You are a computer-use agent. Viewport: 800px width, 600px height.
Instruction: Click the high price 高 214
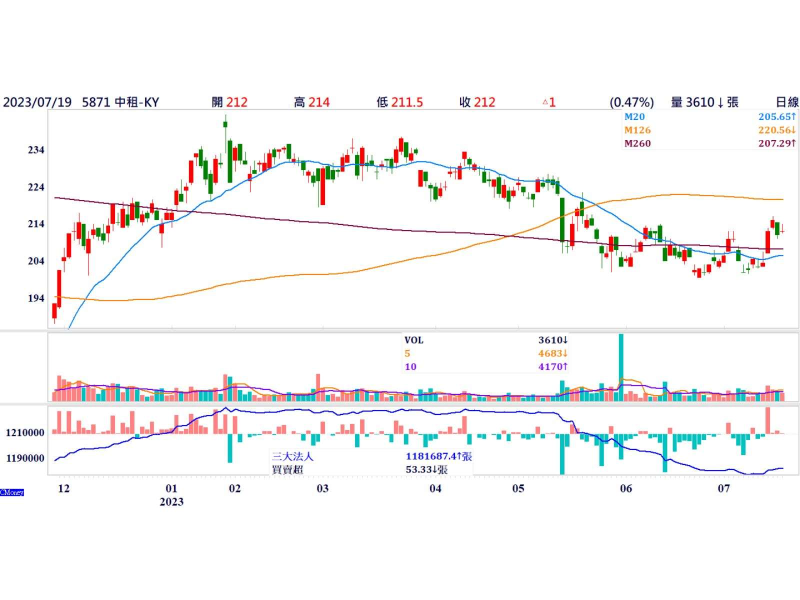[x=312, y=102]
